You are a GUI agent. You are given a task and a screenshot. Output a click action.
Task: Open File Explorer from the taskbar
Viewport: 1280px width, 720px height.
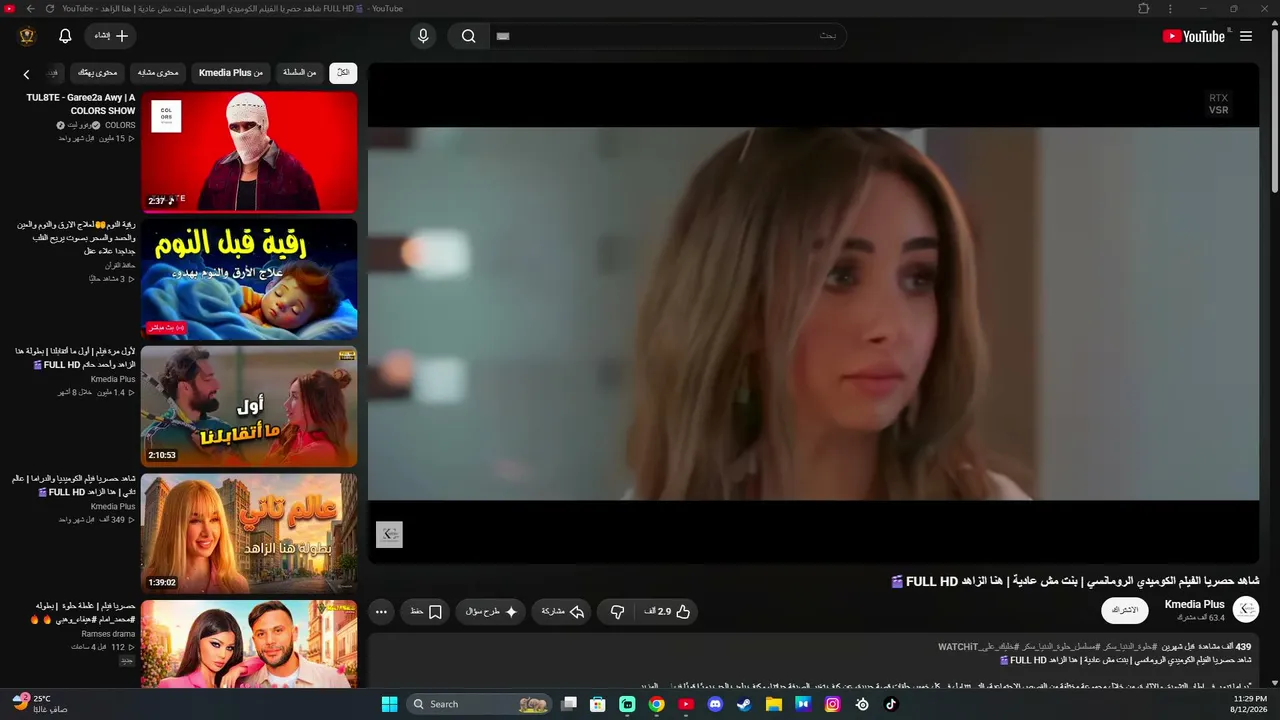pyautogui.click(x=773, y=704)
